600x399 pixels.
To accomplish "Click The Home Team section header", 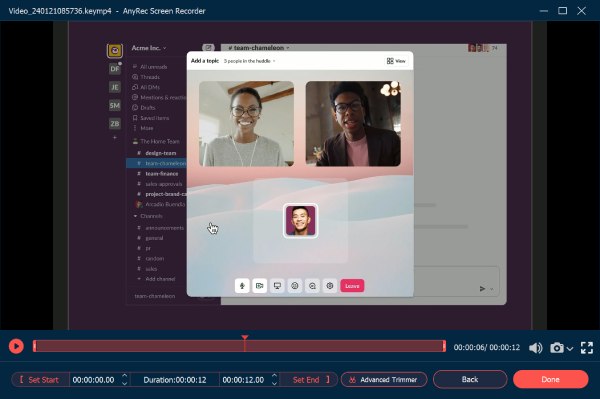I will 160,141.
